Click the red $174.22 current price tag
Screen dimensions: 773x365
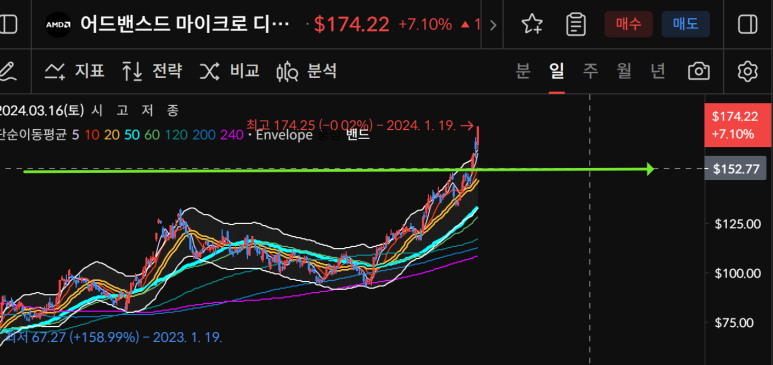tap(738, 125)
